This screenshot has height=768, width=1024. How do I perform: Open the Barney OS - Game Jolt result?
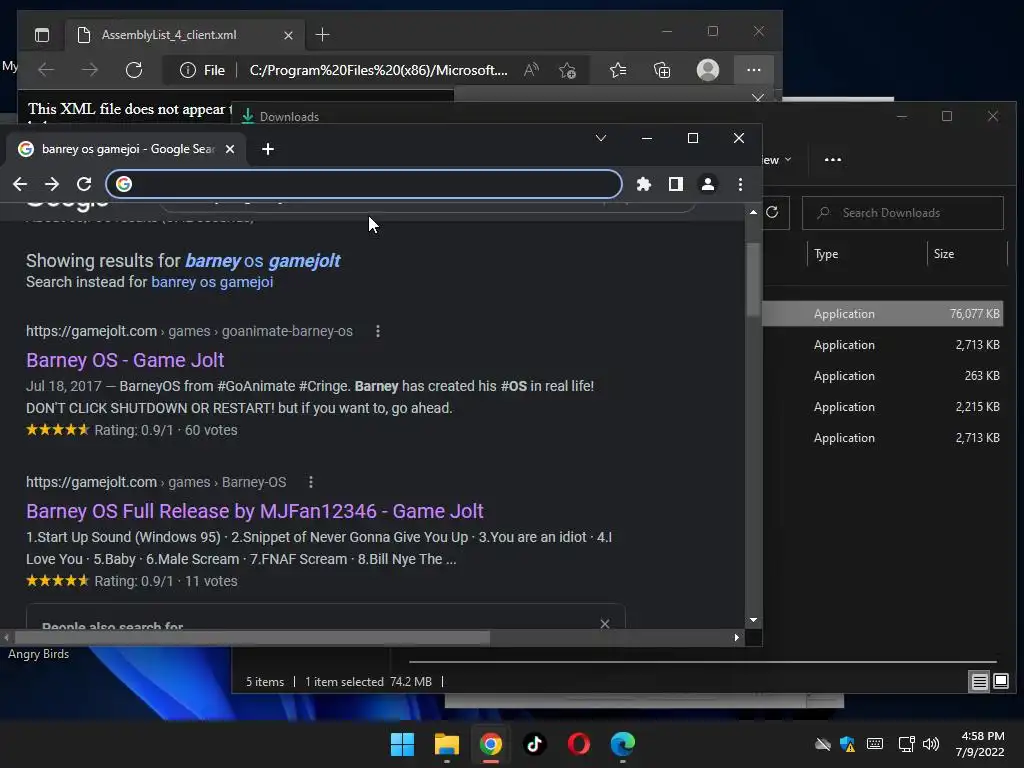(x=125, y=360)
